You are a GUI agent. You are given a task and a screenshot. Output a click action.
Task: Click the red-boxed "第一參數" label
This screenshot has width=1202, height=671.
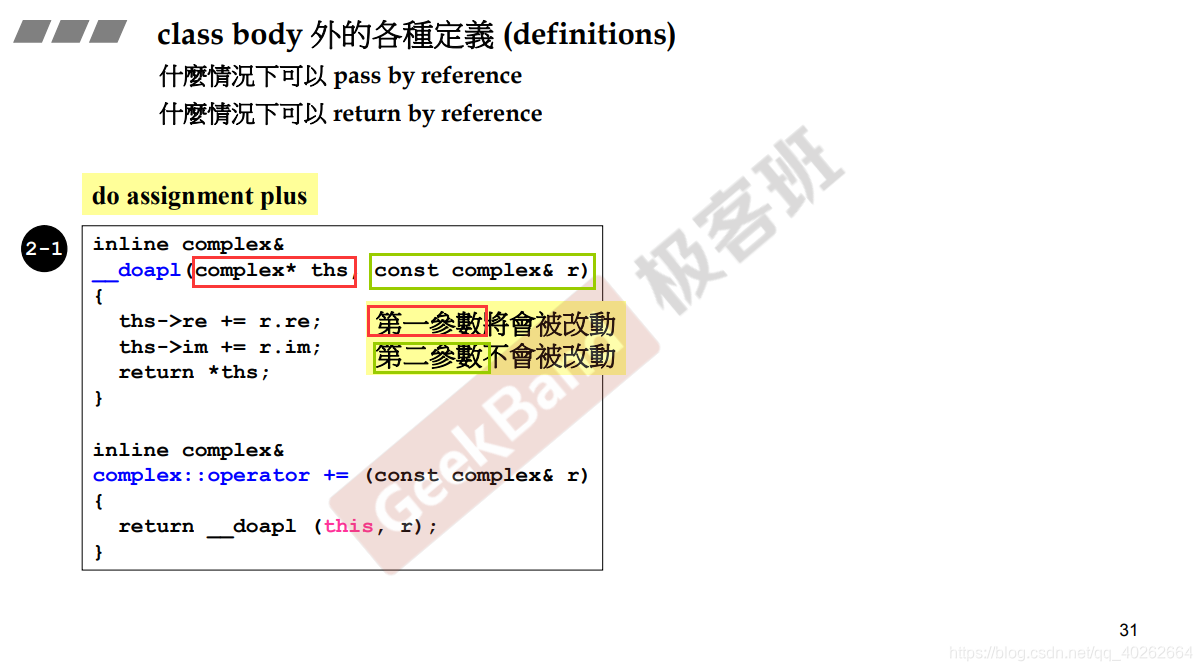click(430, 321)
